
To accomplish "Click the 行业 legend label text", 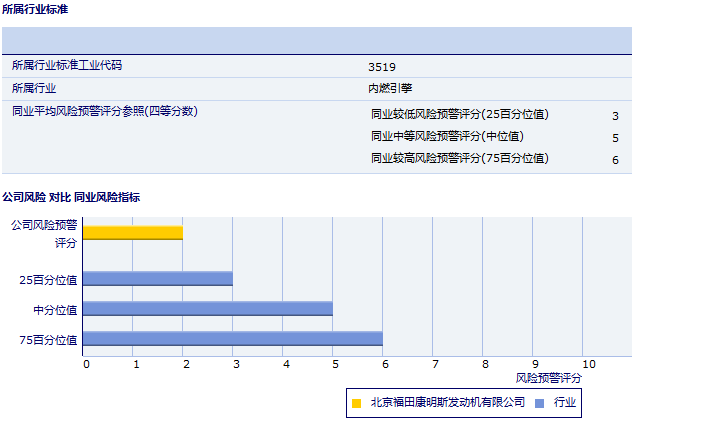I will click(564, 403).
